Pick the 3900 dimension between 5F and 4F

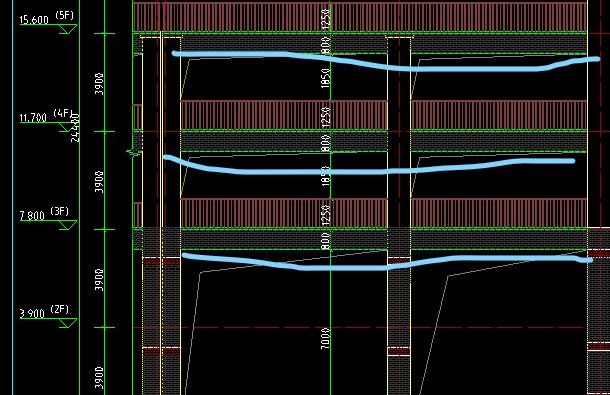click(100, 84)
